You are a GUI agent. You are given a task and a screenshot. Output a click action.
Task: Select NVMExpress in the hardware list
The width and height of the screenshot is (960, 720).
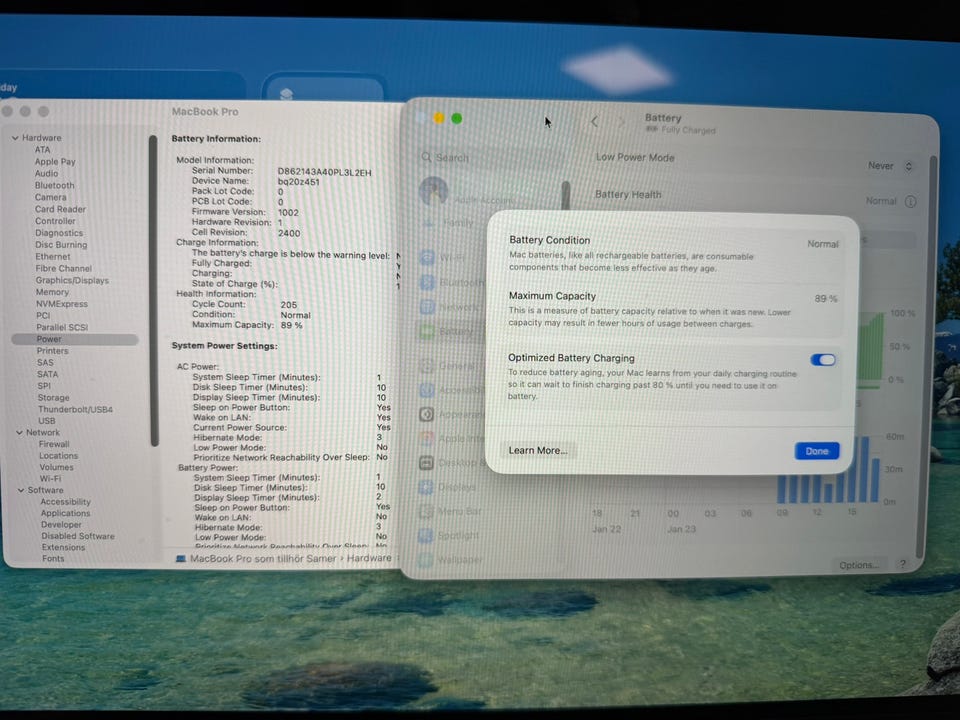click(x=62, y=304)
